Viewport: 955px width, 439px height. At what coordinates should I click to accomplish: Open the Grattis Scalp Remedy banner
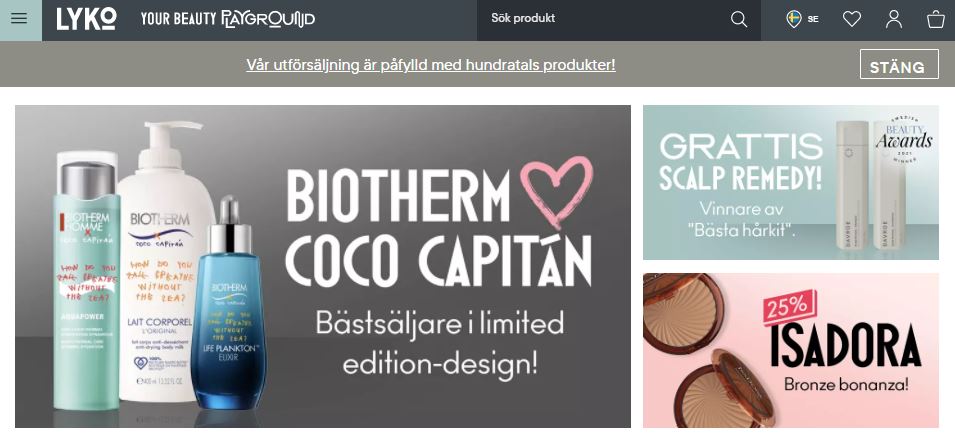point(791,183)
